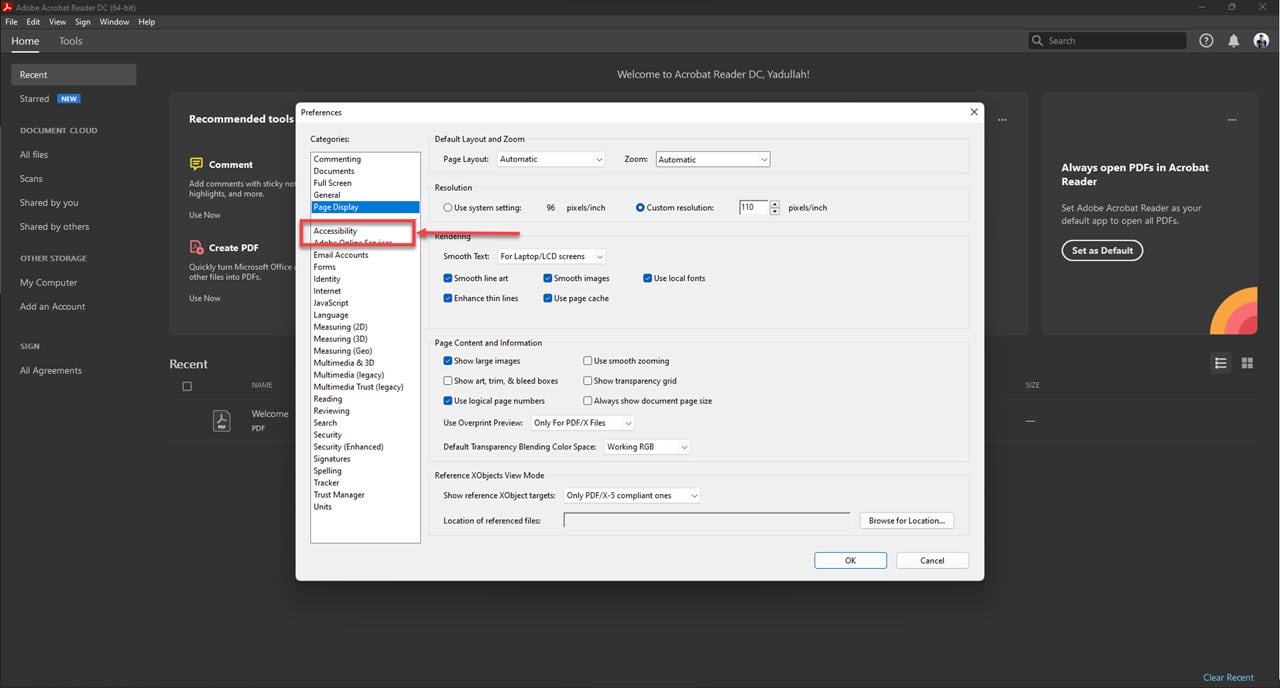Switch to the Home tab

click(25, 41)
